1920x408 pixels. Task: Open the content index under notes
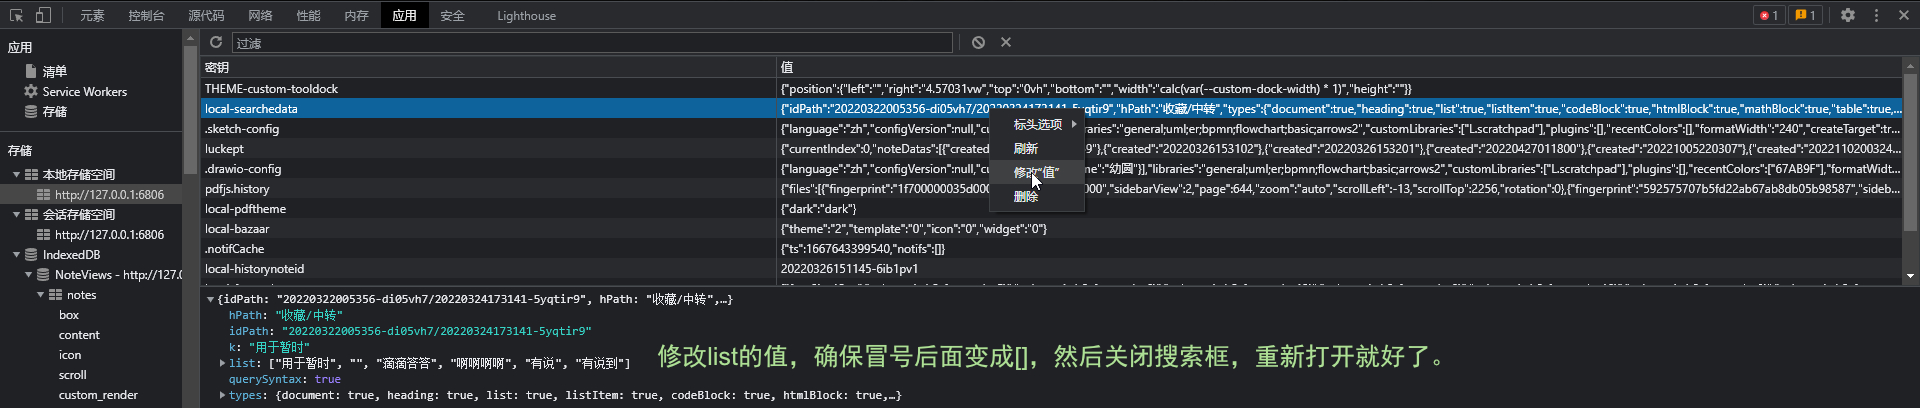[x=79, y=335]
